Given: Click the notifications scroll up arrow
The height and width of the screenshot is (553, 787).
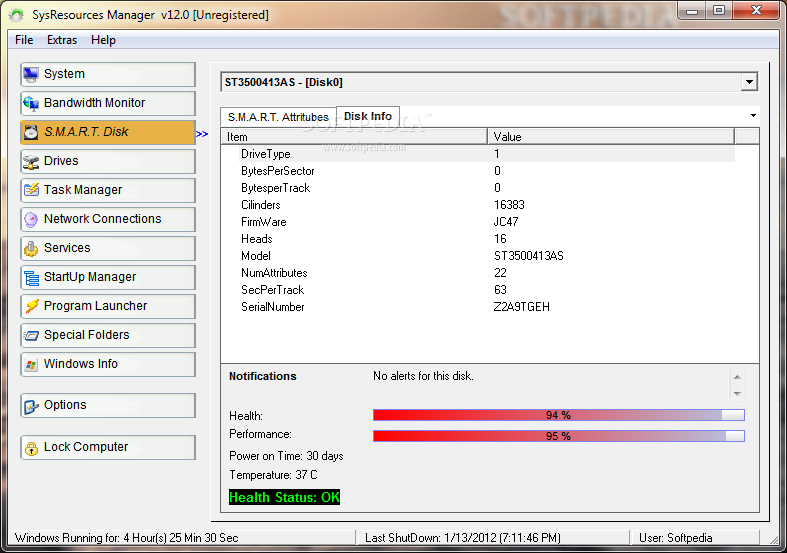Looking at the screenshot, I should [737, 377].
